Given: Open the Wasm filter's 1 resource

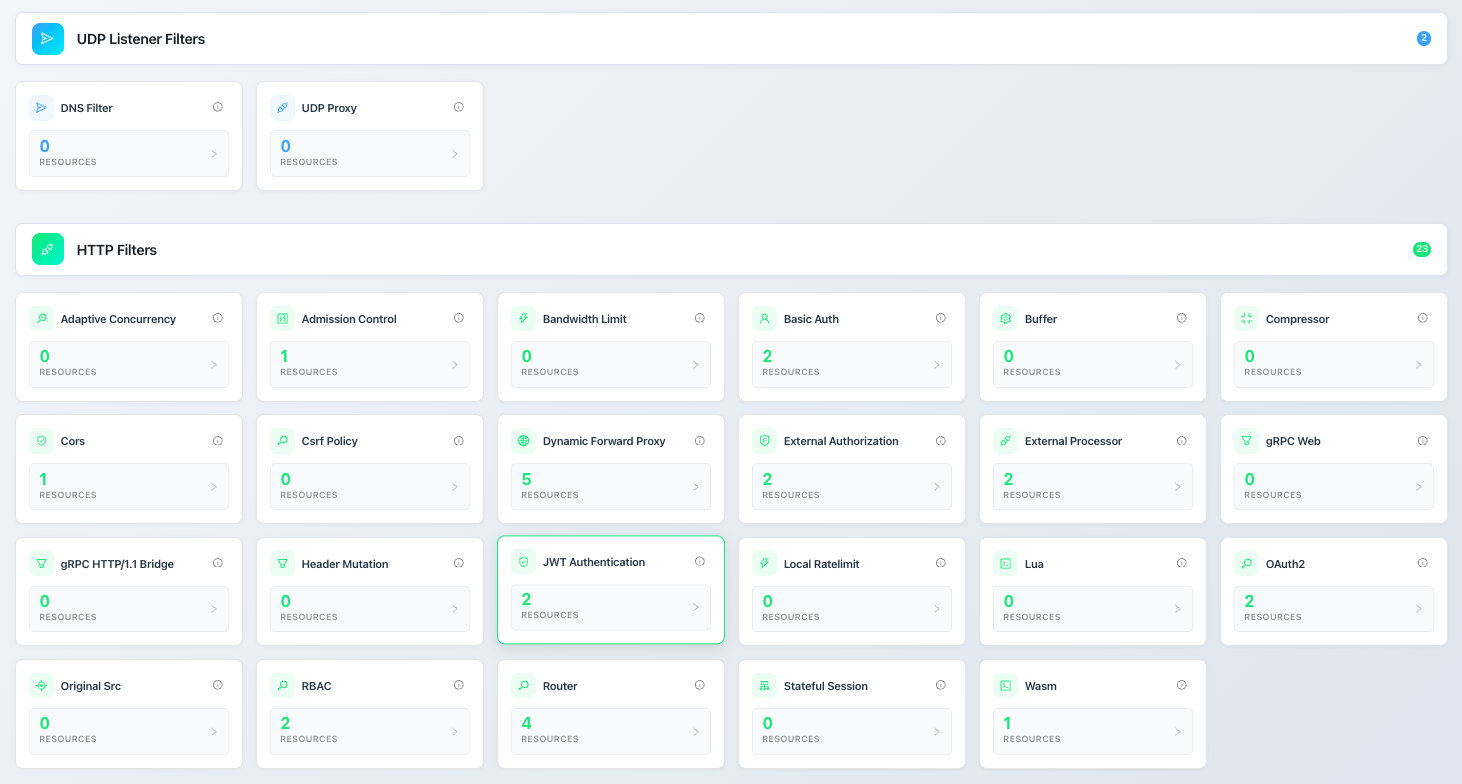Looking at the screenshot, I should pos(1091,731).
